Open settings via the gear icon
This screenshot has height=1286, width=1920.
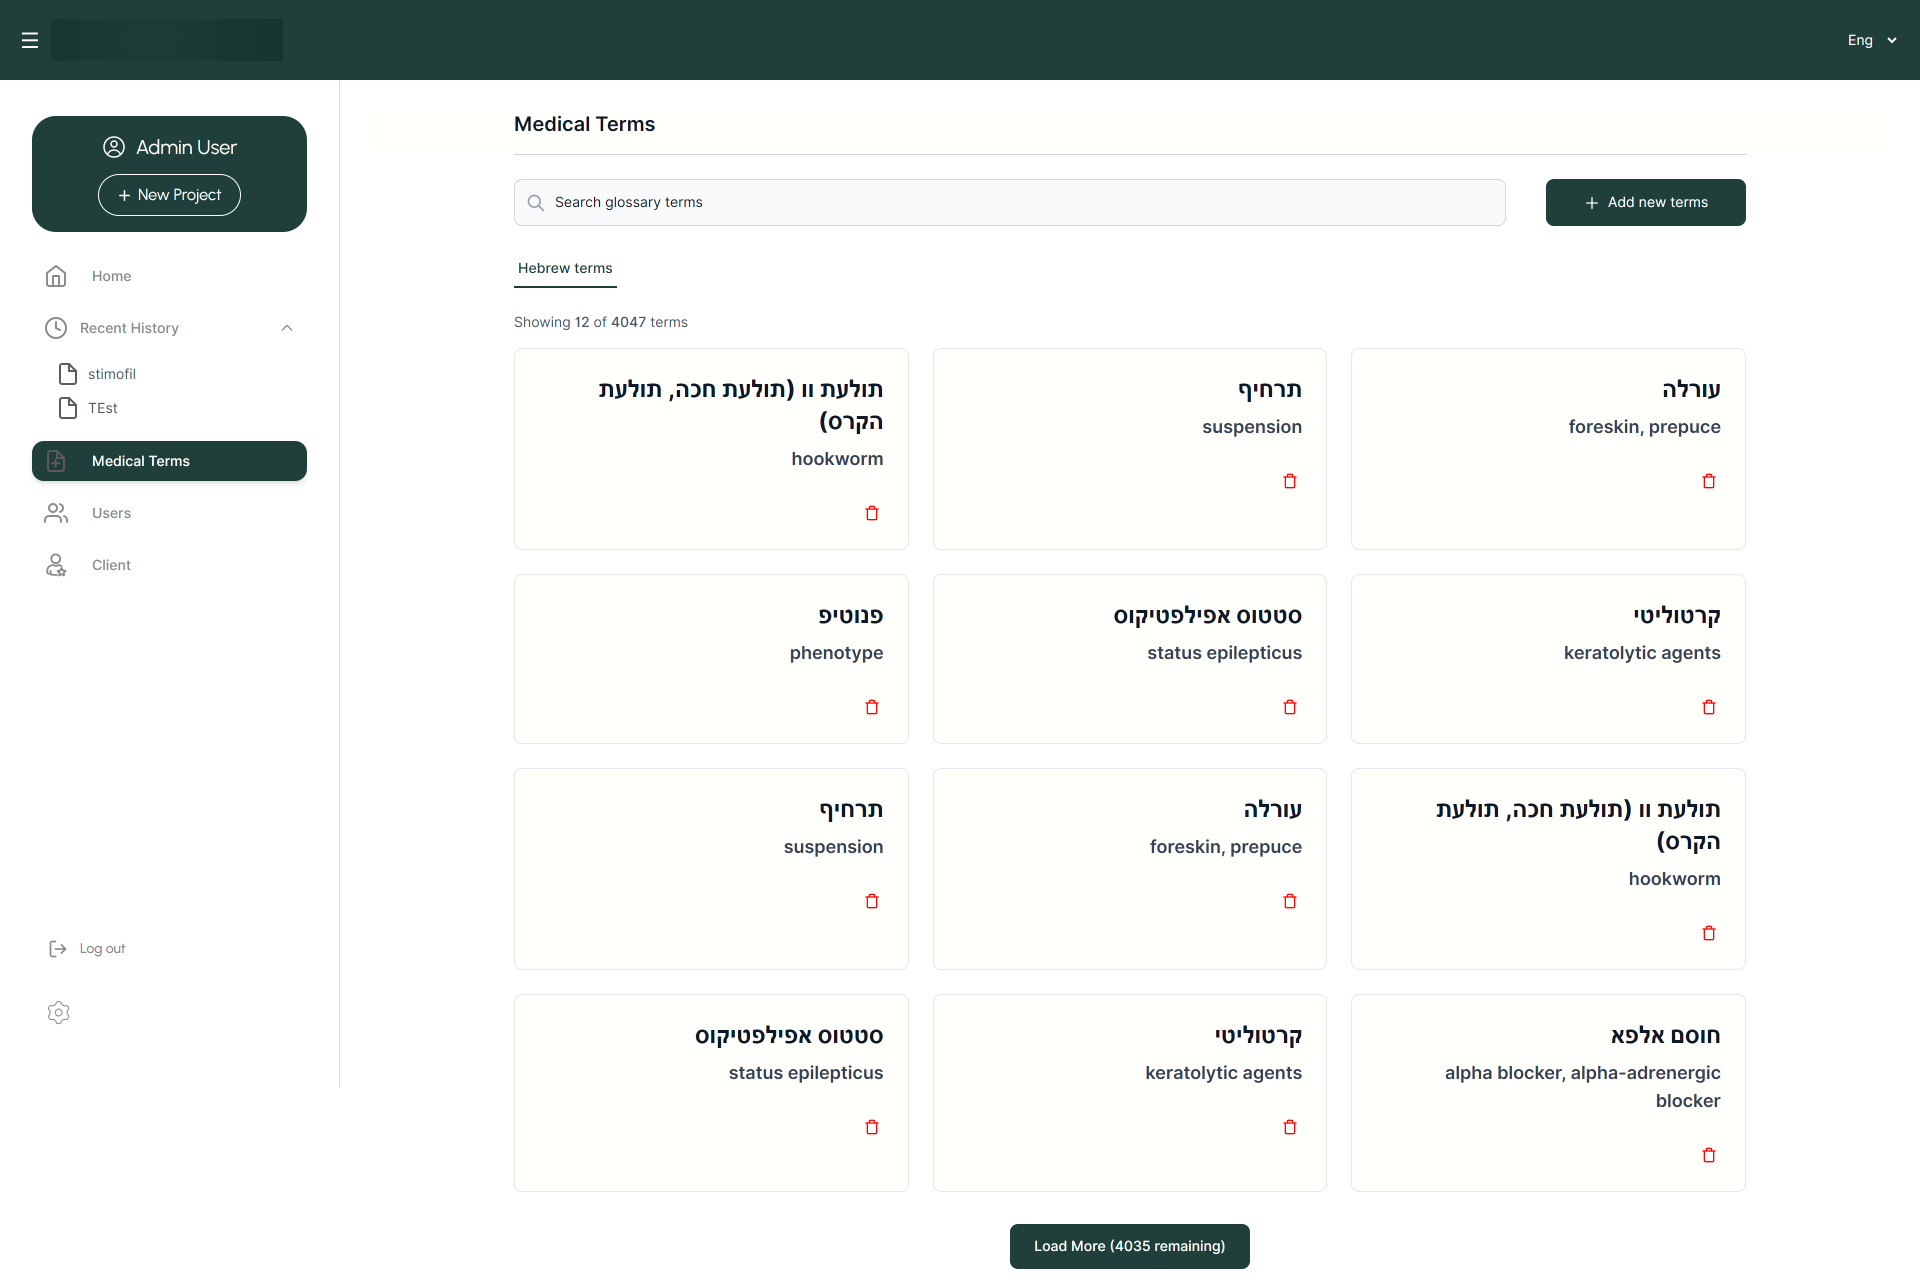[x=59, y=1012]
